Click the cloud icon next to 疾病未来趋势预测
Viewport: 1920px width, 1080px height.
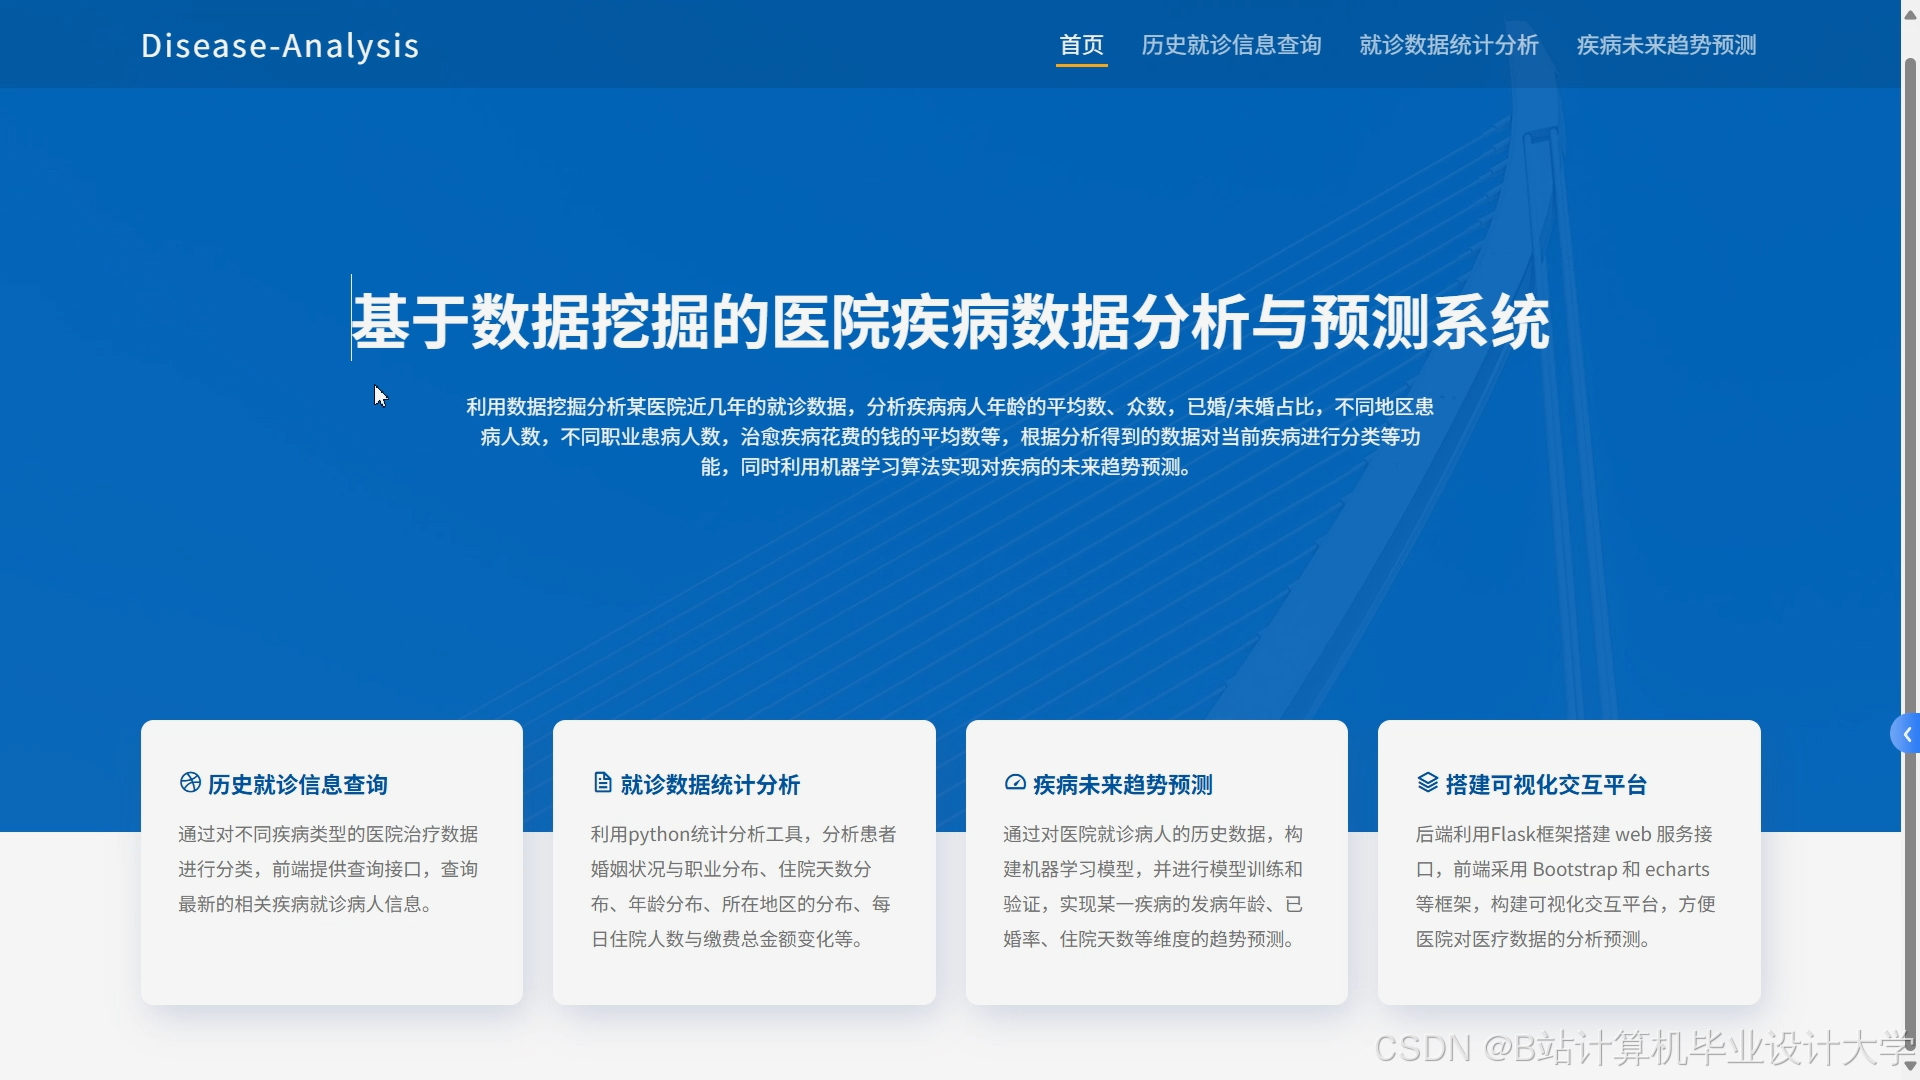pos(1016,784)
